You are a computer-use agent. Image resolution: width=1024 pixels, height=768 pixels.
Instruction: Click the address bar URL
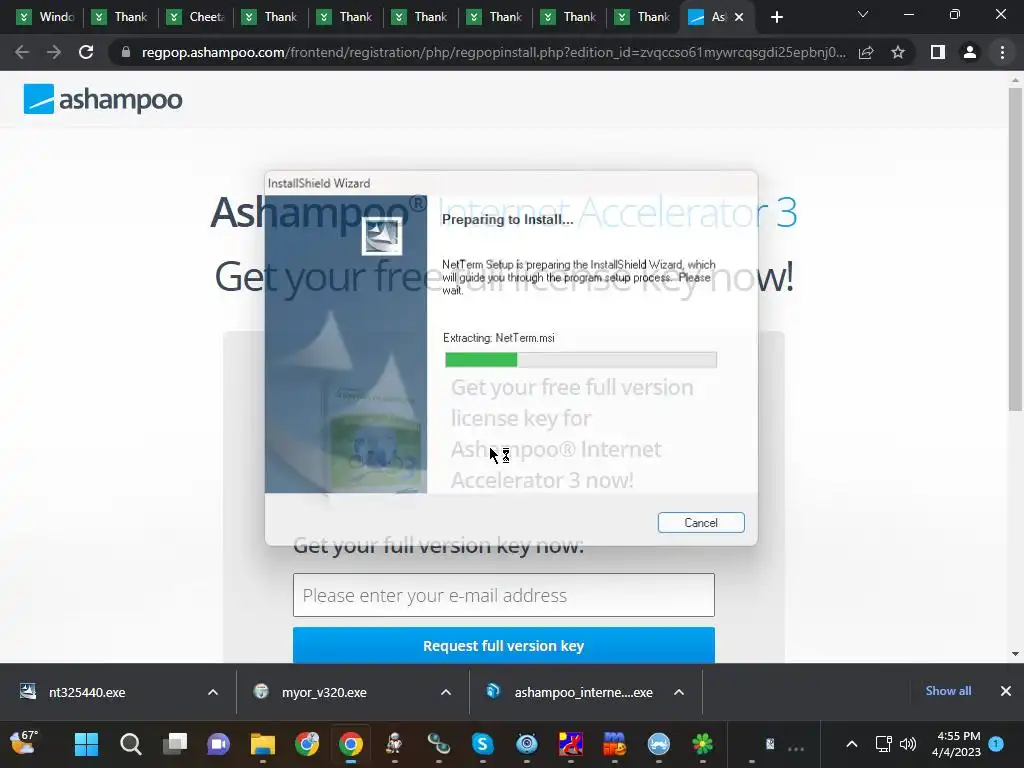493,52
